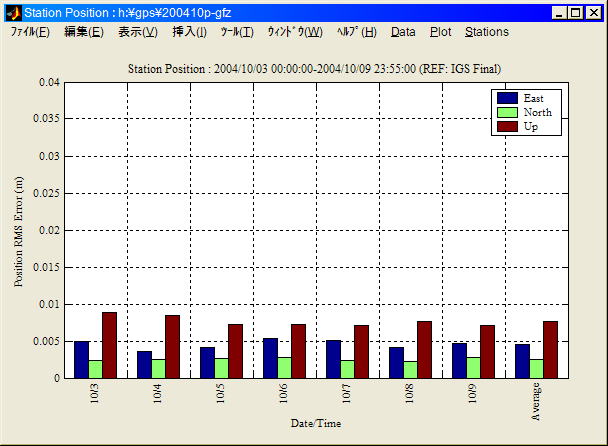Viewport: 608px width, 446px height.
Task: Click the Date/Time x-axis label
Action: [x=316, y=424]
